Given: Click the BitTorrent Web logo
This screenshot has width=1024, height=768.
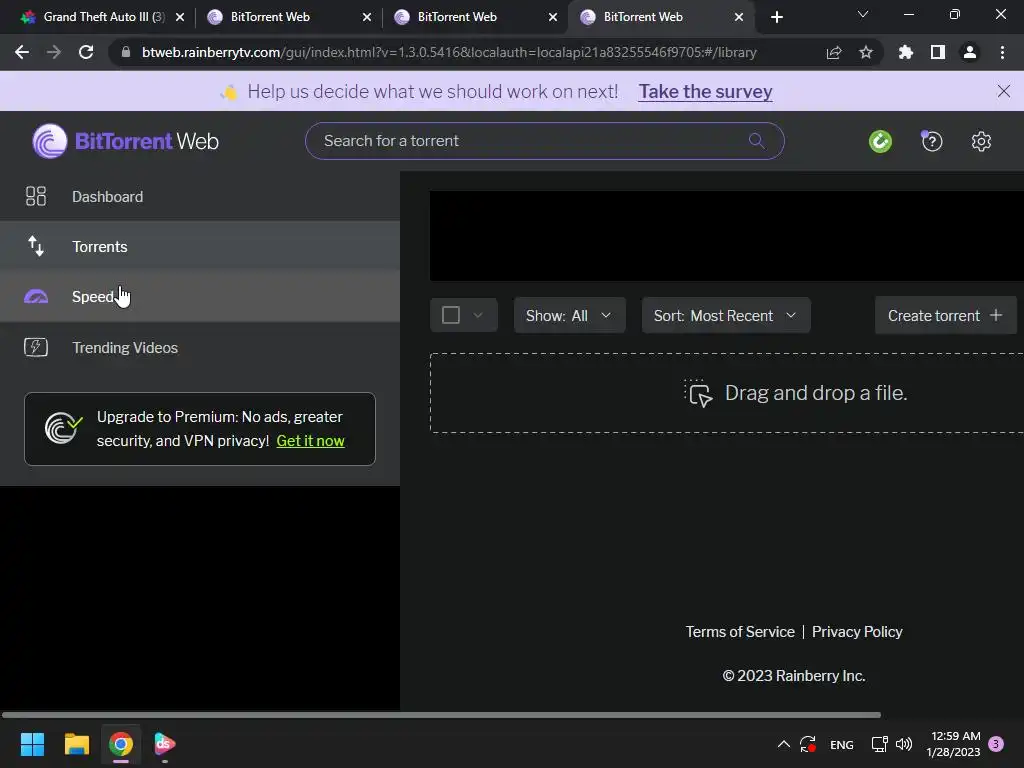Looking at the screenshot, I should coord(125,141).
